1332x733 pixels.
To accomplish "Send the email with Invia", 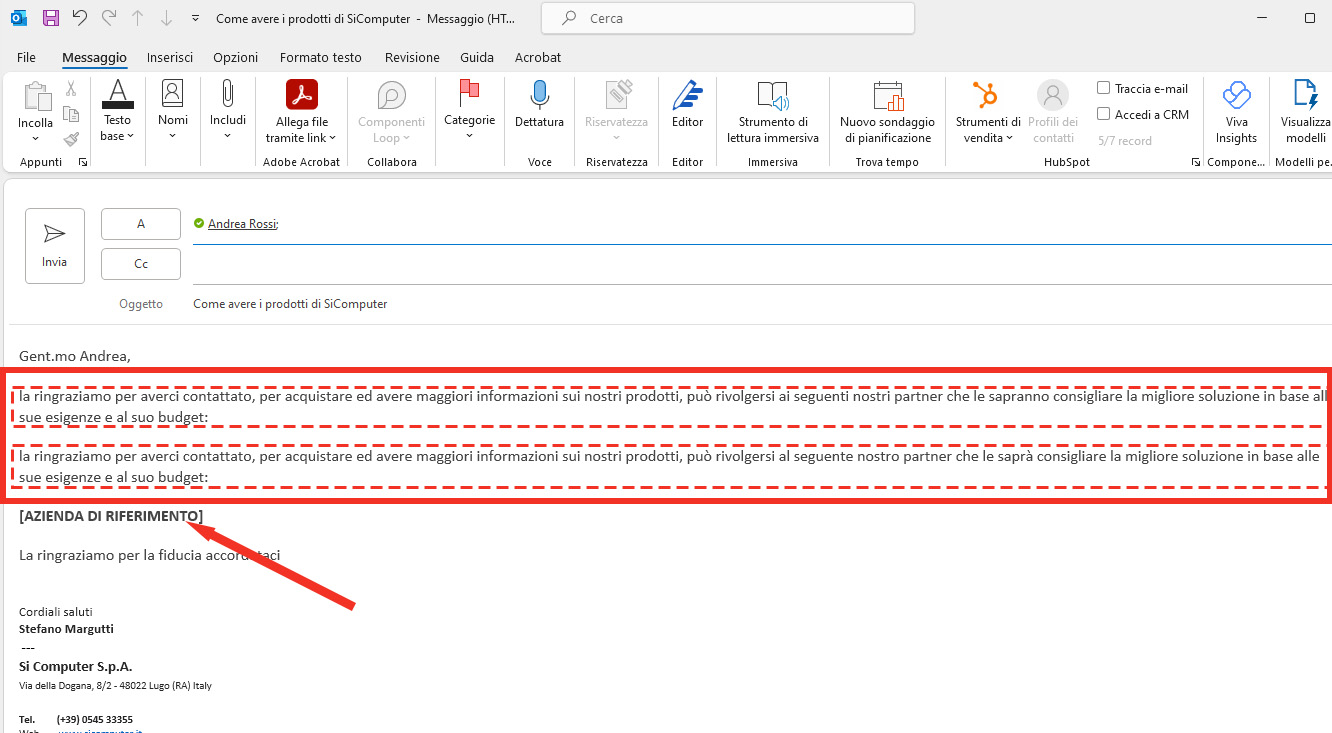I will click(54, 245).
